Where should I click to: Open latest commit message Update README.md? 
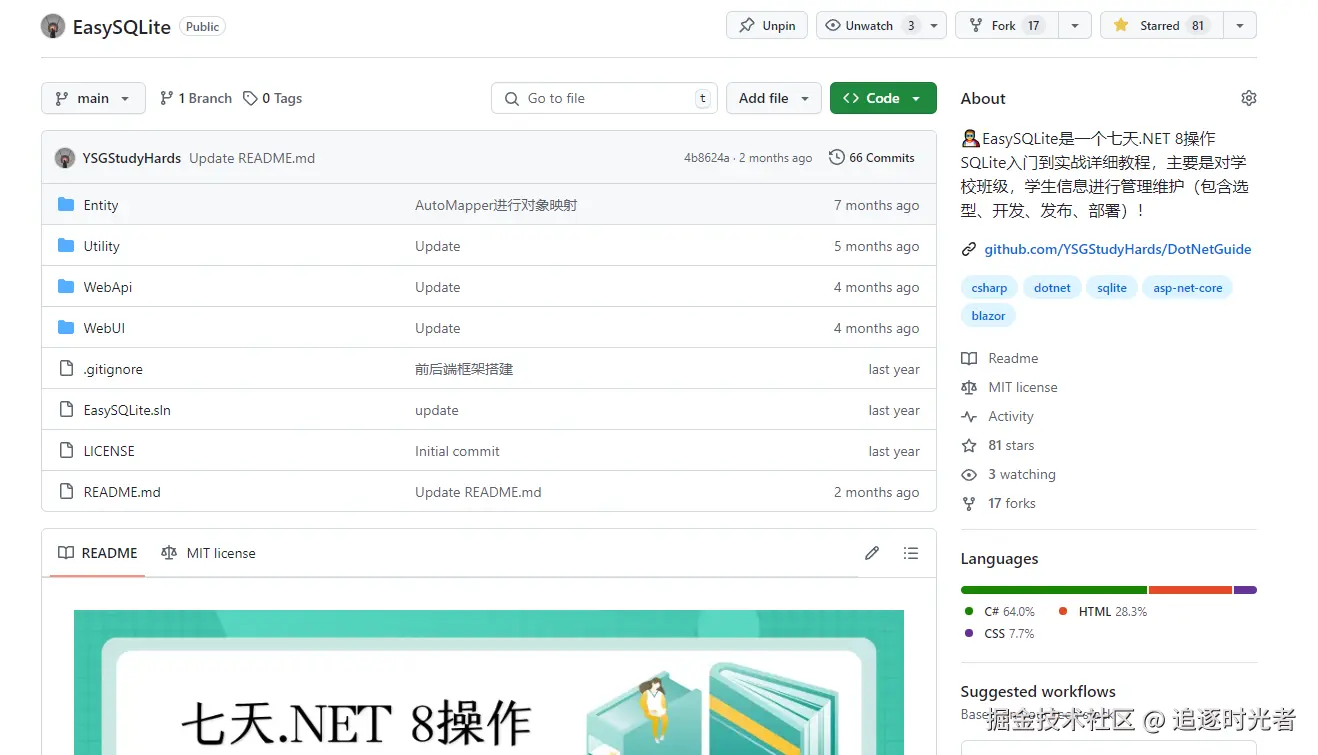[252, 158]
